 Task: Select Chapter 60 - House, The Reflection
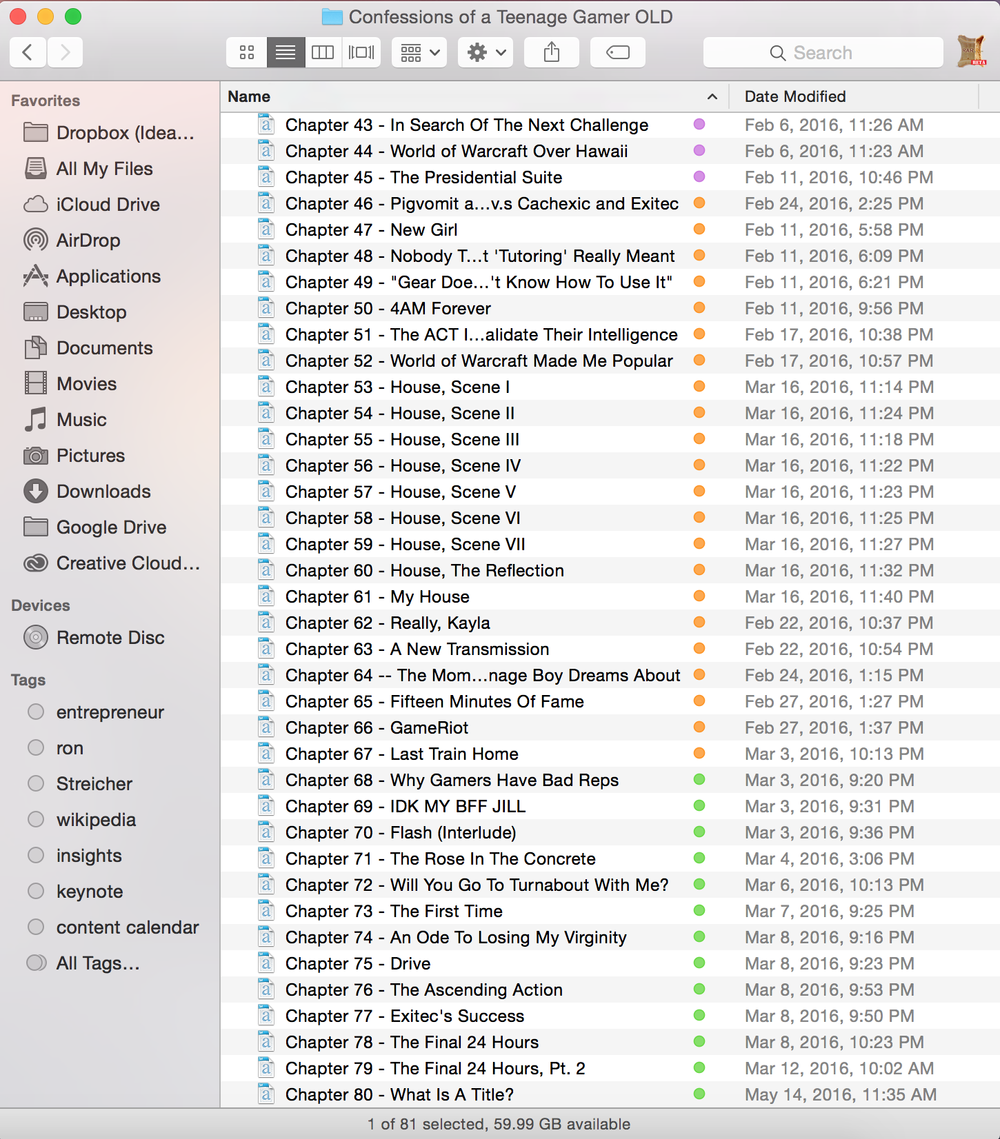click(610, 570)
